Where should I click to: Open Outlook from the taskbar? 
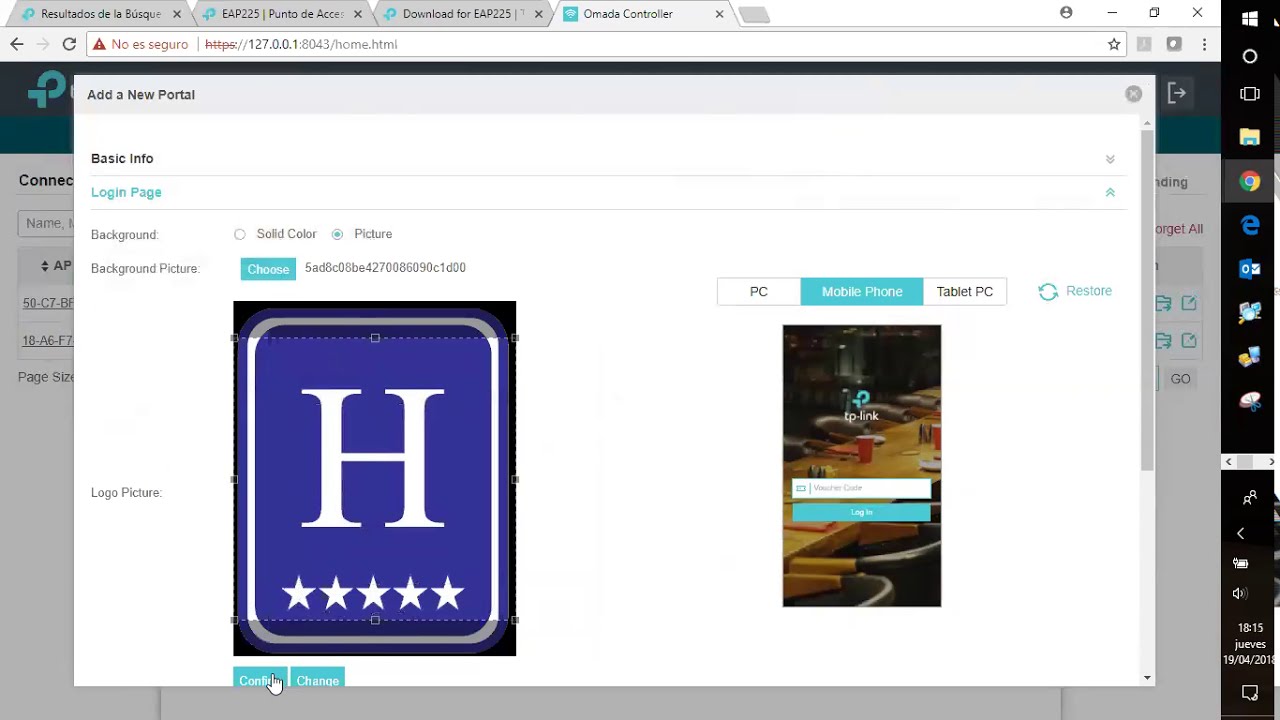coord(1250,269)
